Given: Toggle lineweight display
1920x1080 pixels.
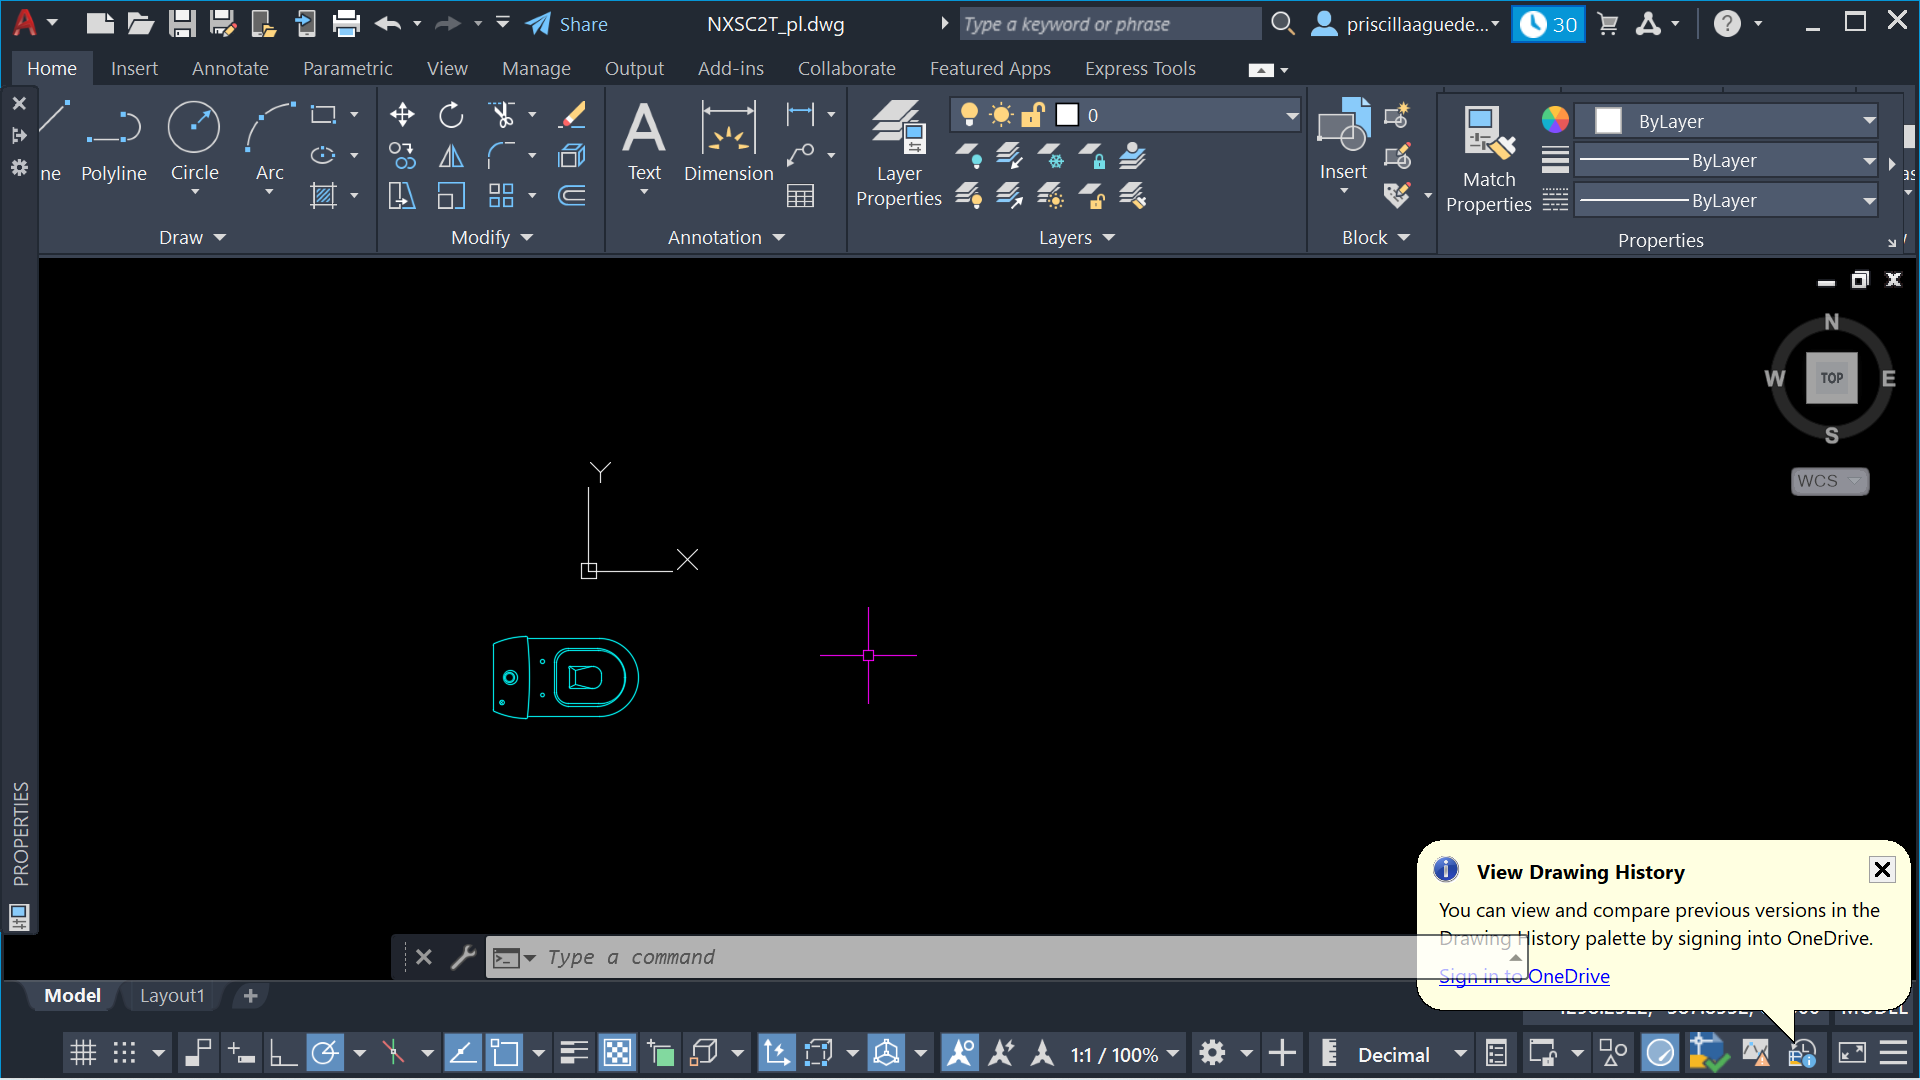Looking at the screenshot, I should pyautogui.click(x=574, y=1053).
